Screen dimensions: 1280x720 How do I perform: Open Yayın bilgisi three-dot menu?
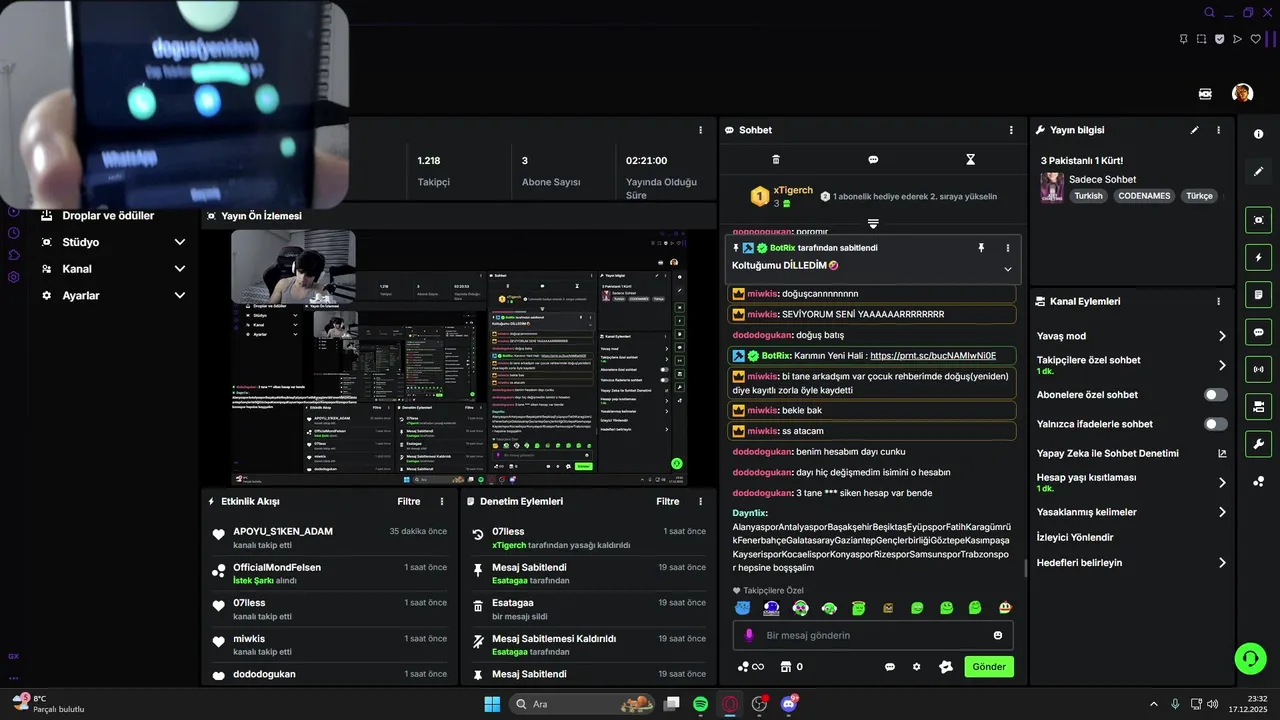(1218, 130)
